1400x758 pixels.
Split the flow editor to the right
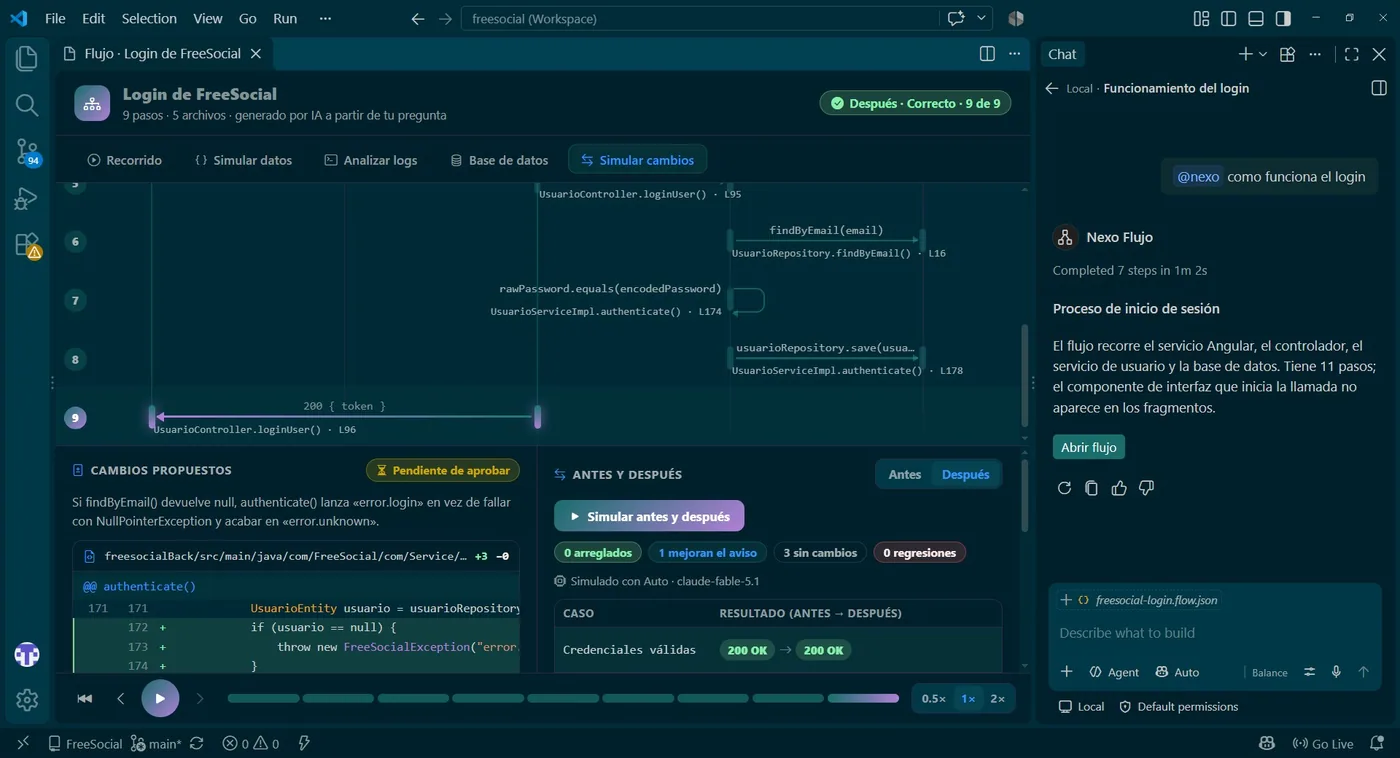tap(987, 54)
